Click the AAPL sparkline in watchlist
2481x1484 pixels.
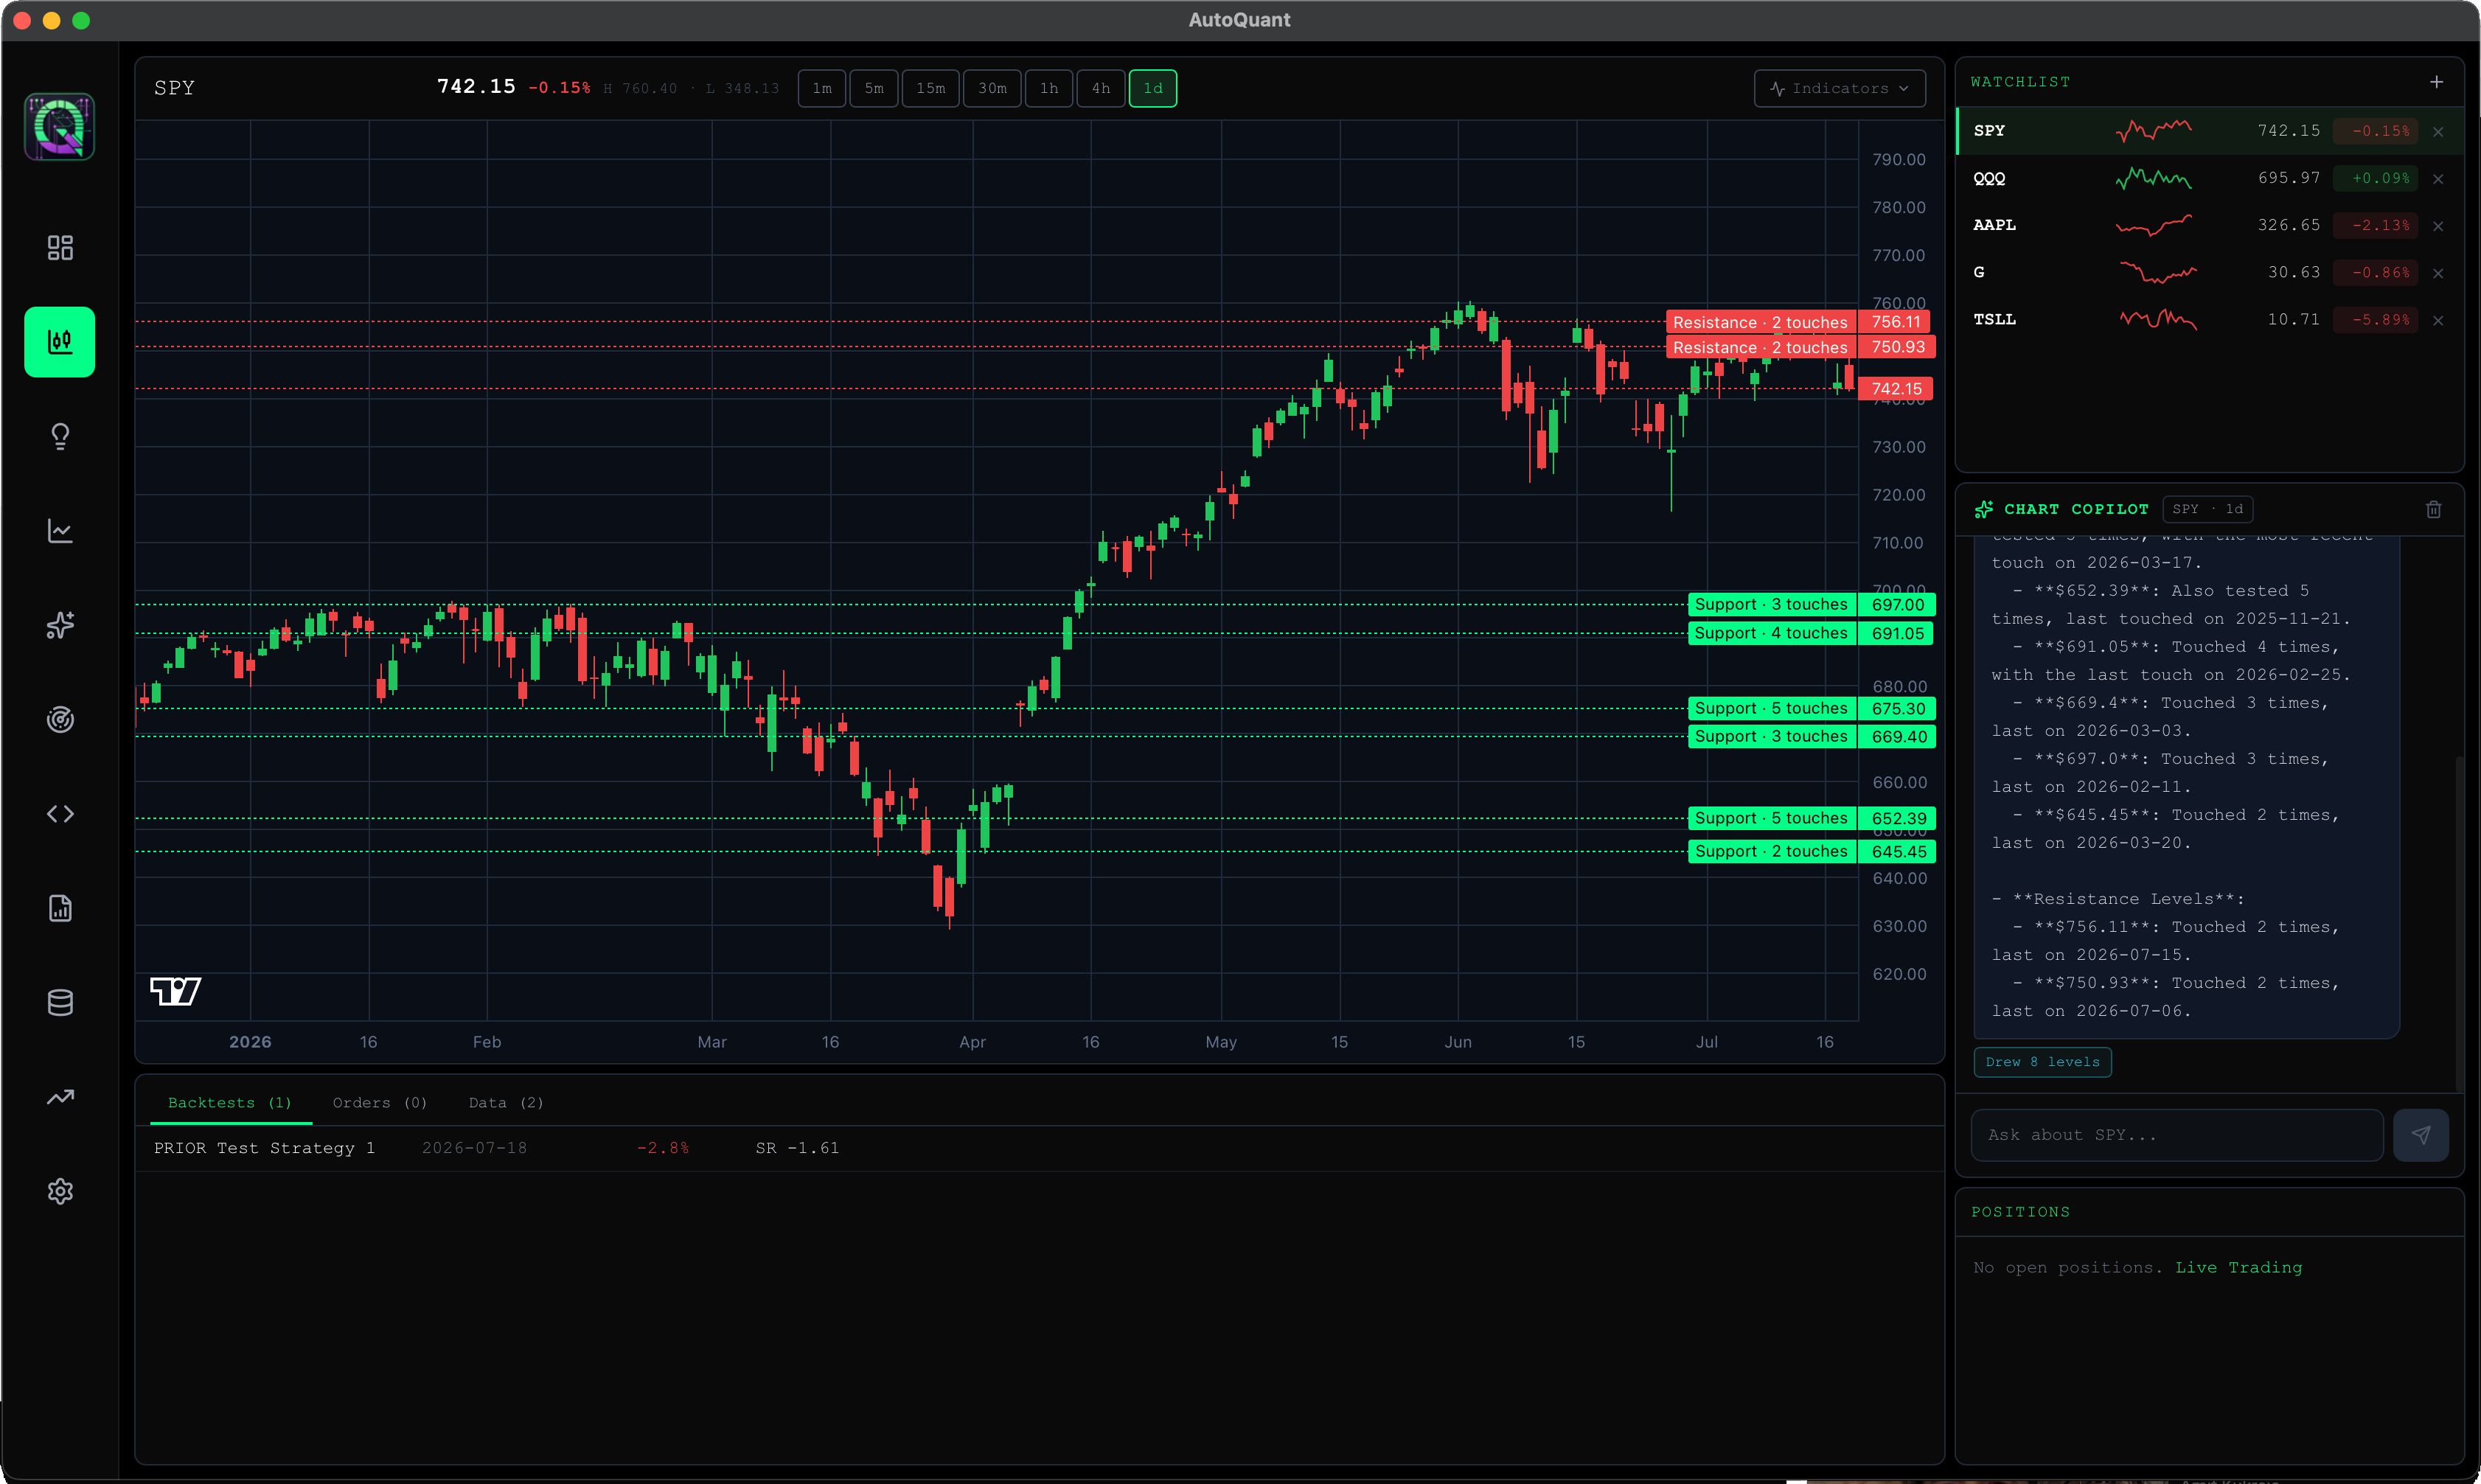(x=2153, y=225)
